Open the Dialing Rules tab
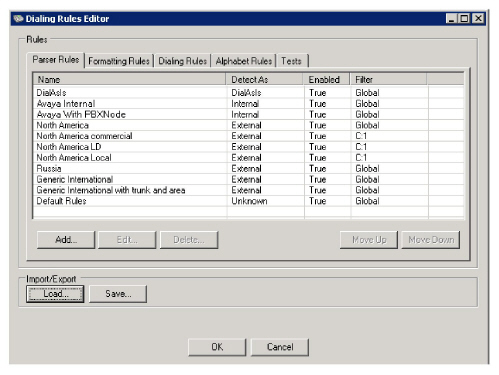 coord(182,61)
